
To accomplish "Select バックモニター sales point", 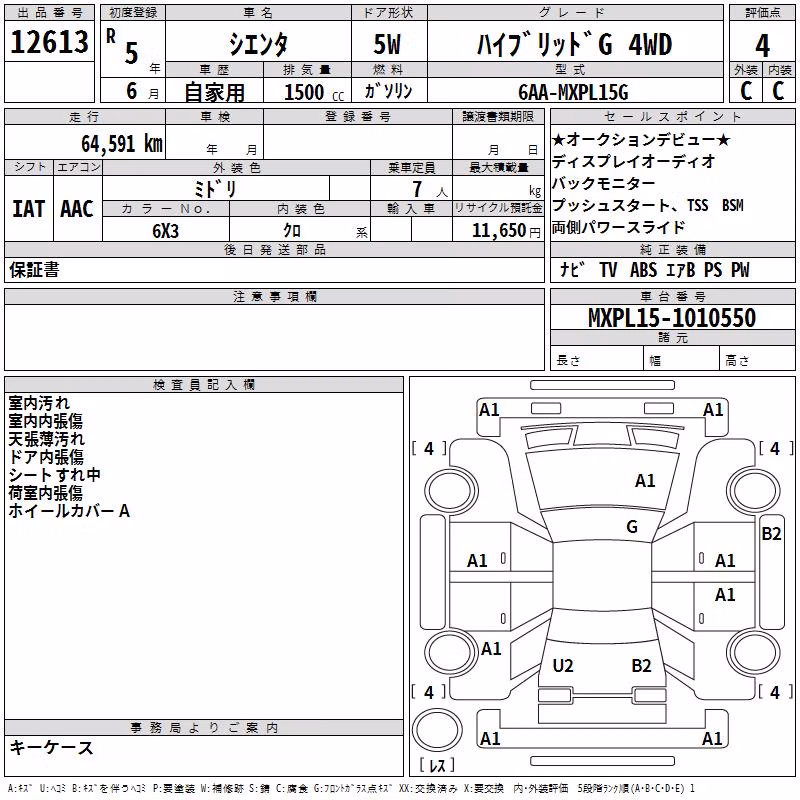I will click(x=604, y=183).
